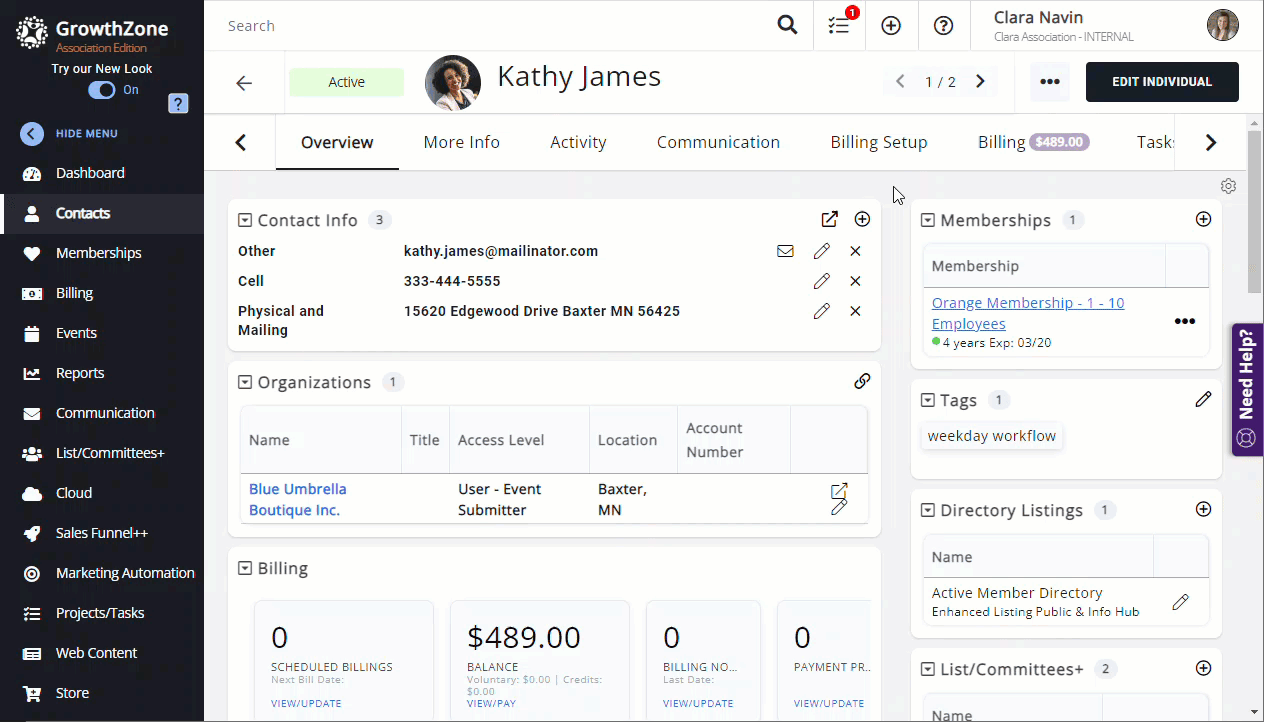This screenshot has width=1264, height=722.
Task: Toggle the Try our New Look switch
Action: click(x=101, y=90)
